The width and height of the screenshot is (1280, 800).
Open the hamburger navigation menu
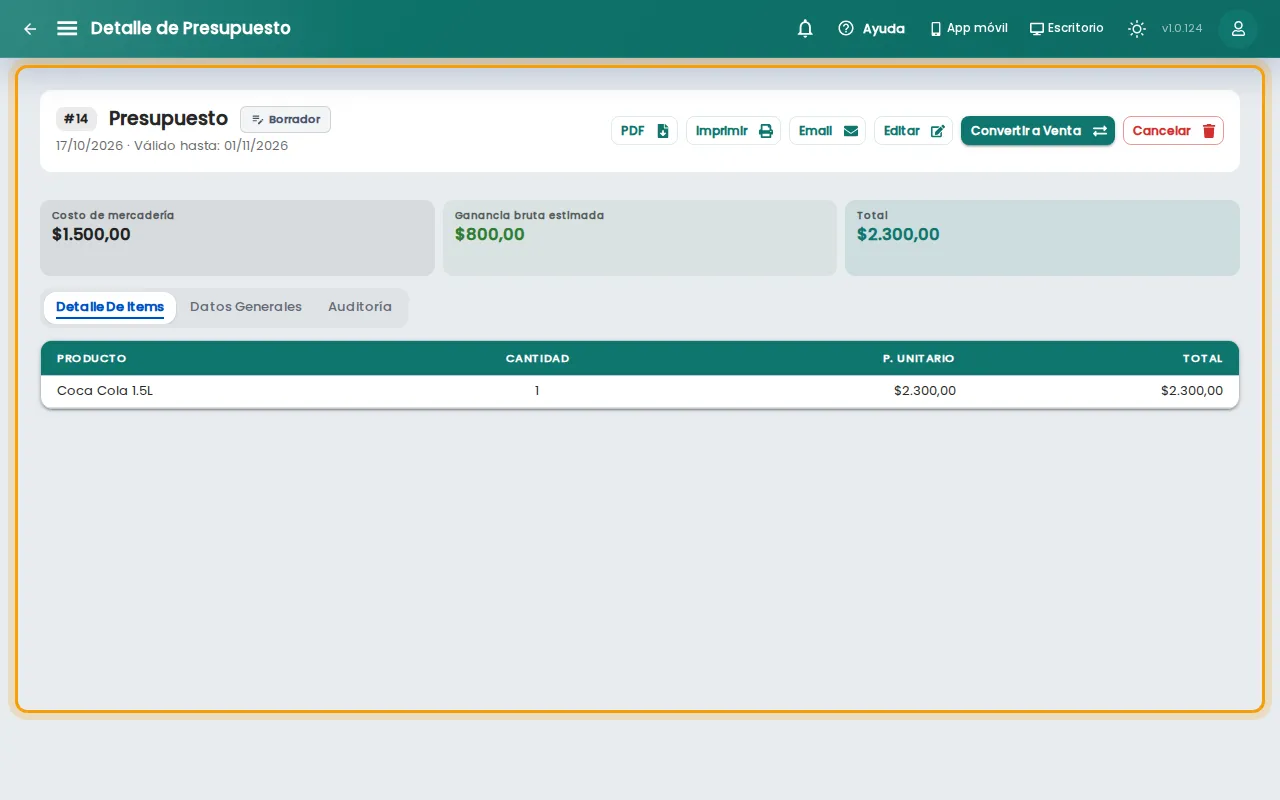tap(67, 28)
